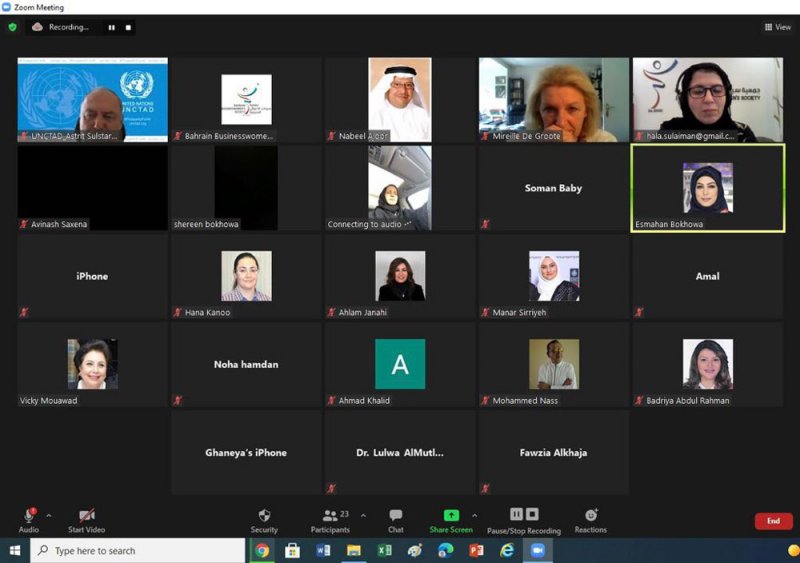Open the Reactions emoji icon

pyautogui.click(x=591, y=515)
